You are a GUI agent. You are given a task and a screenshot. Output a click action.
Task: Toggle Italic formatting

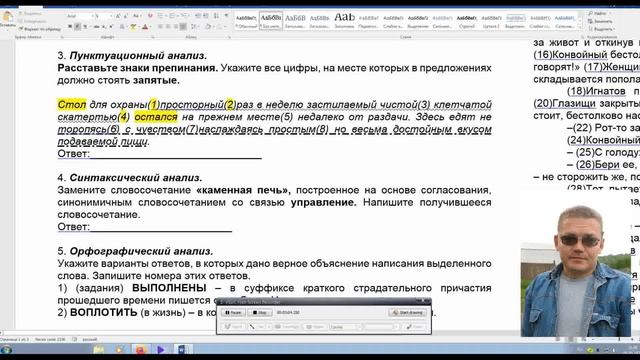(x=77, y=27)
